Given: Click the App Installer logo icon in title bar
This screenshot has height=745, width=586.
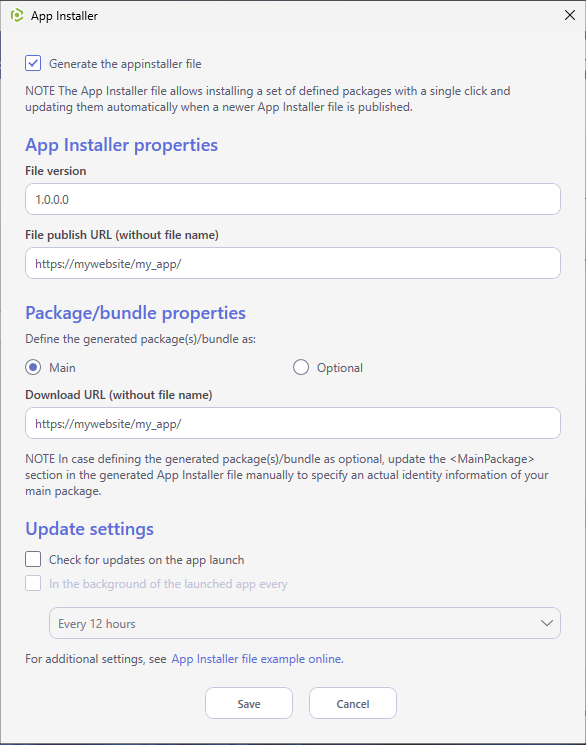Looking at the screenshot, I should coord(17,15).
